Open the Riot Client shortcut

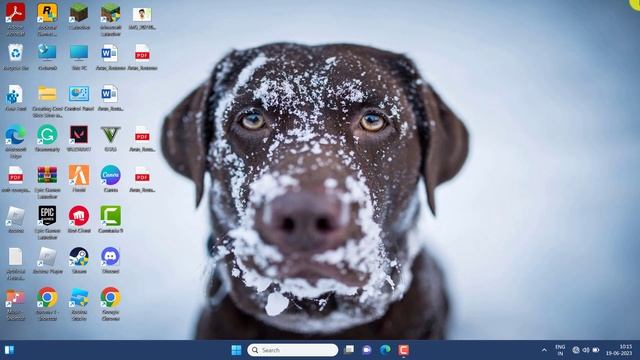(x=79, y=216)
